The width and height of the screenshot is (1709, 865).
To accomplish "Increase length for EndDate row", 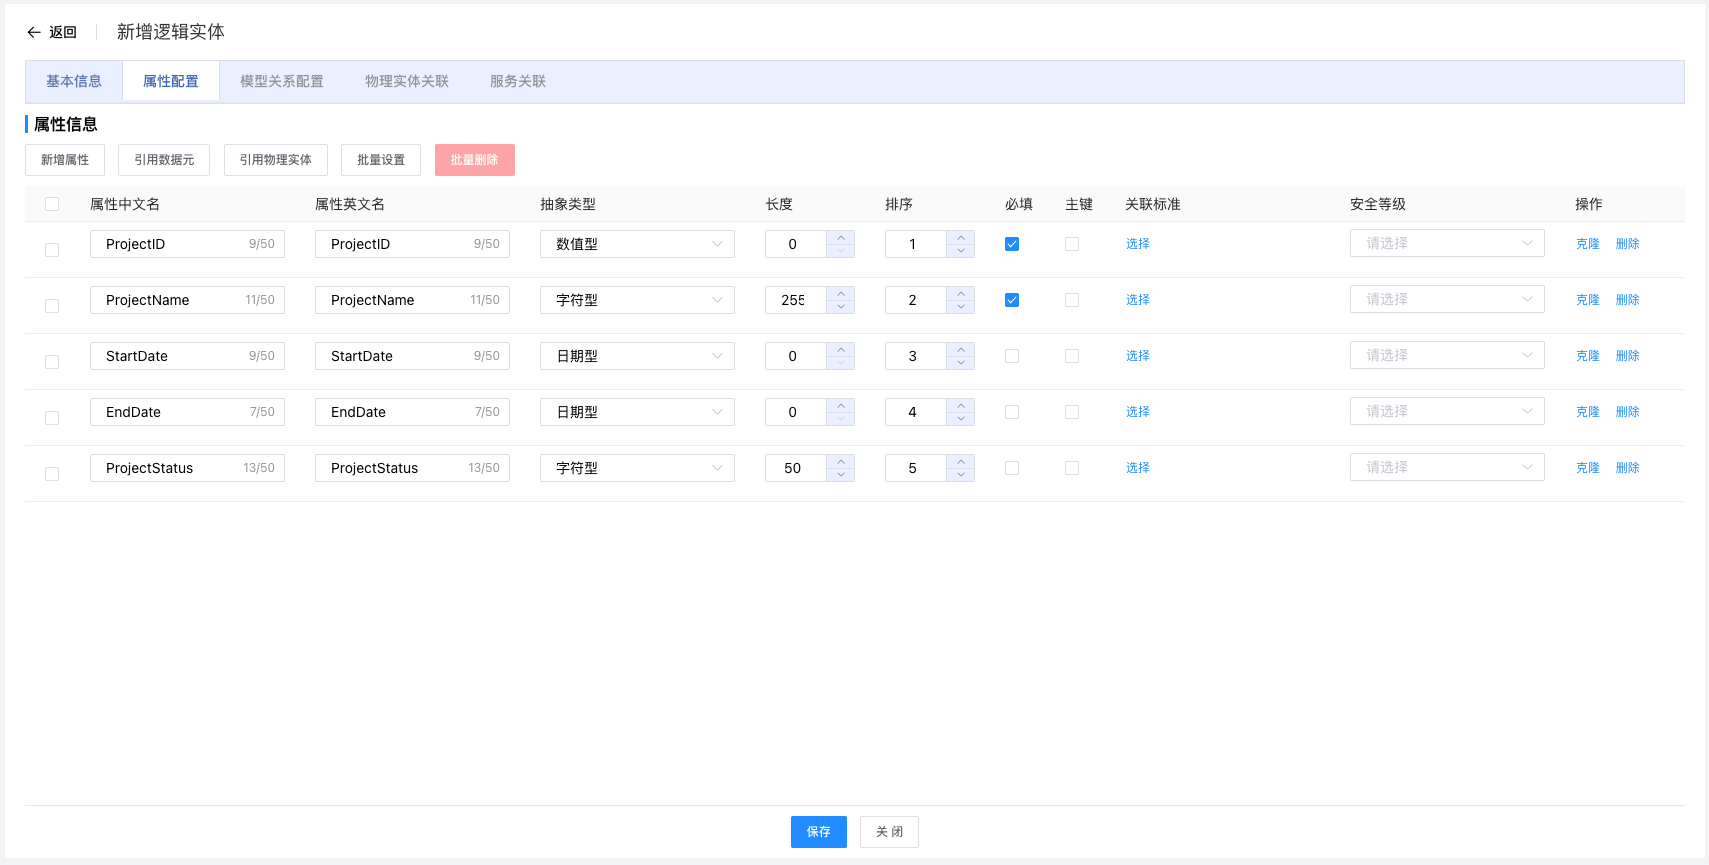I will point(840,405).
